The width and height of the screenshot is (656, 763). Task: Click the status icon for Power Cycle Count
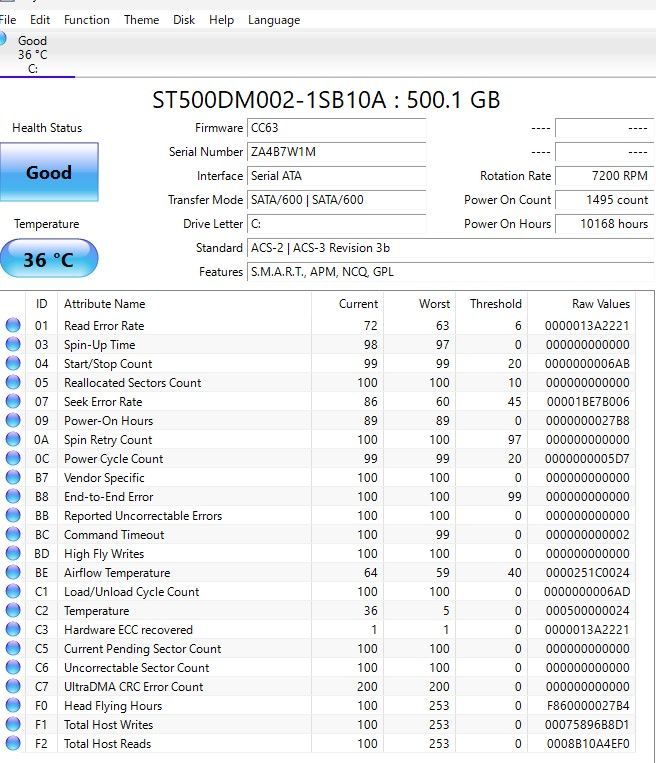click(13, 458)
